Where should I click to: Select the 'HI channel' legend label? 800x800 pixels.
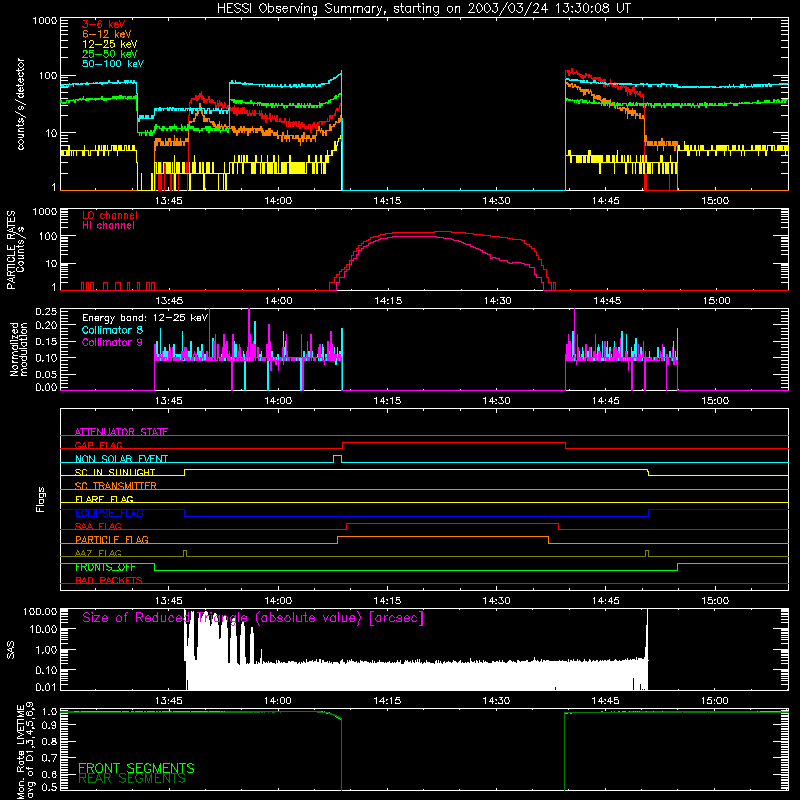click(108, 226)
